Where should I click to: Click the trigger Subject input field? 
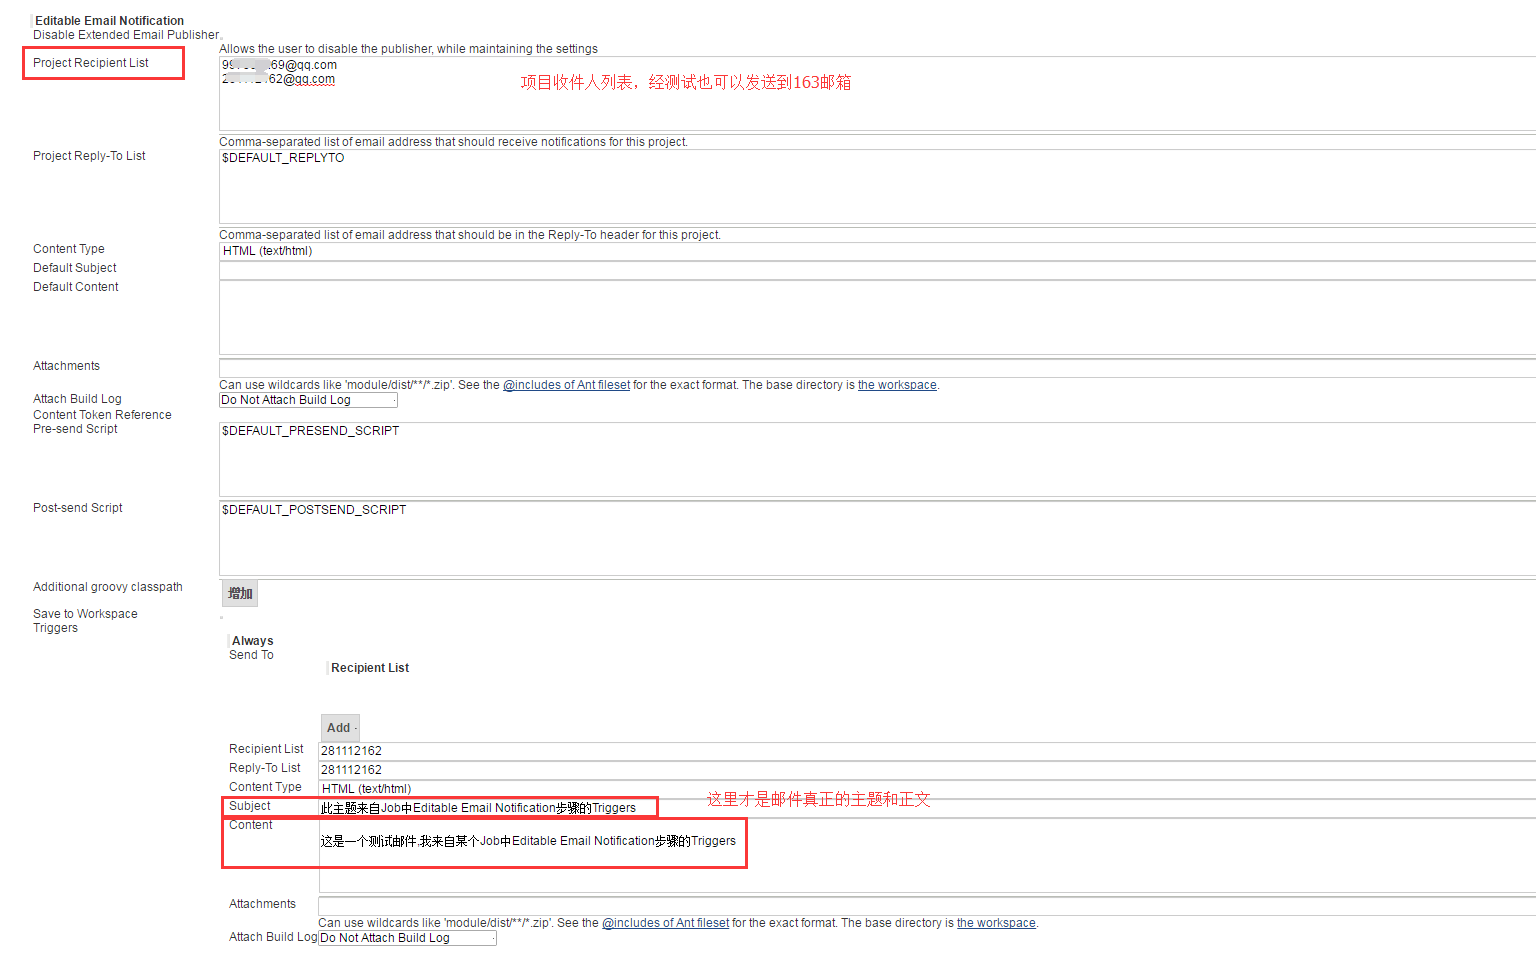pyautogui.click(x=926, y=808)
